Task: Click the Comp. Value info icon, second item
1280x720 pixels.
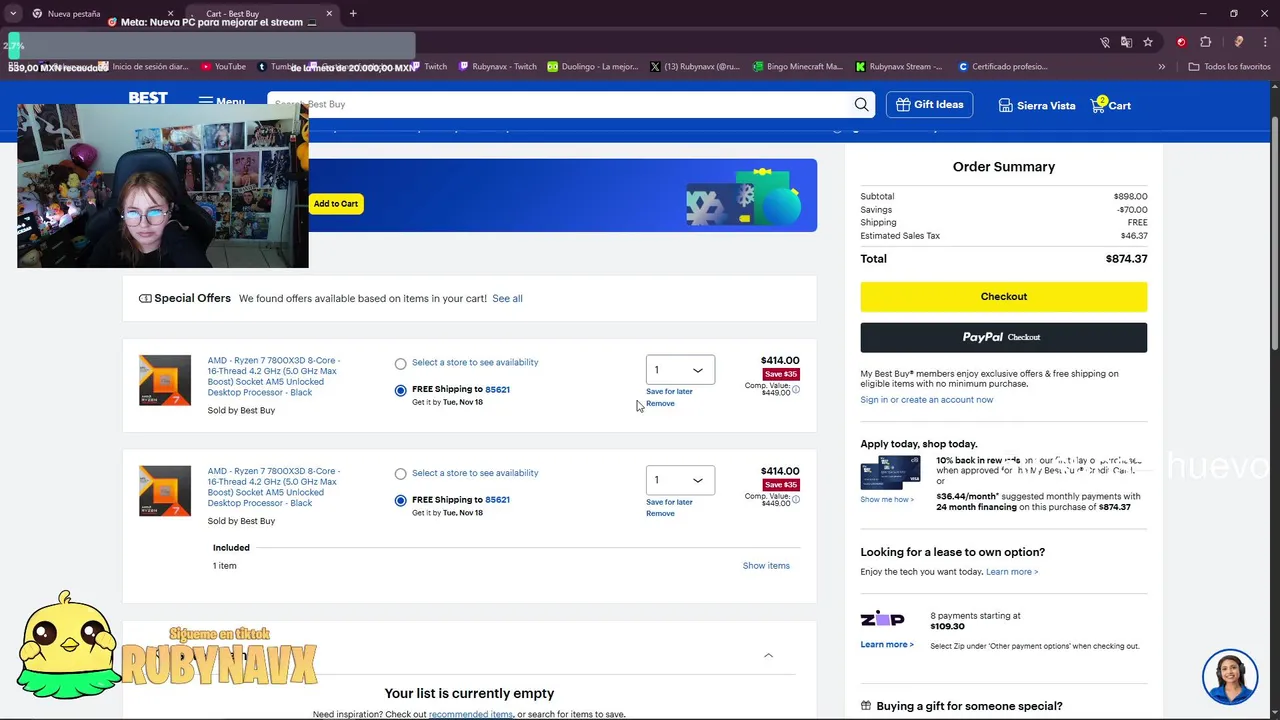Action: click(796, 500)
